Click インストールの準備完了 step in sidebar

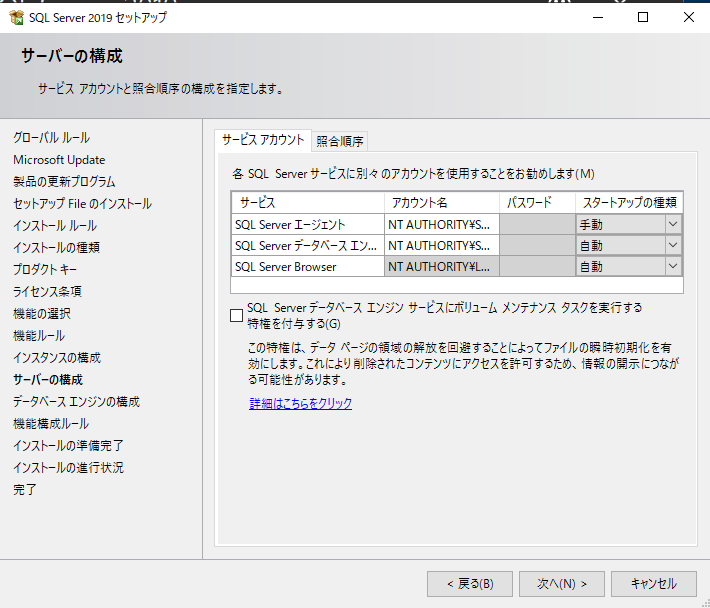click(x=68, y=445)
